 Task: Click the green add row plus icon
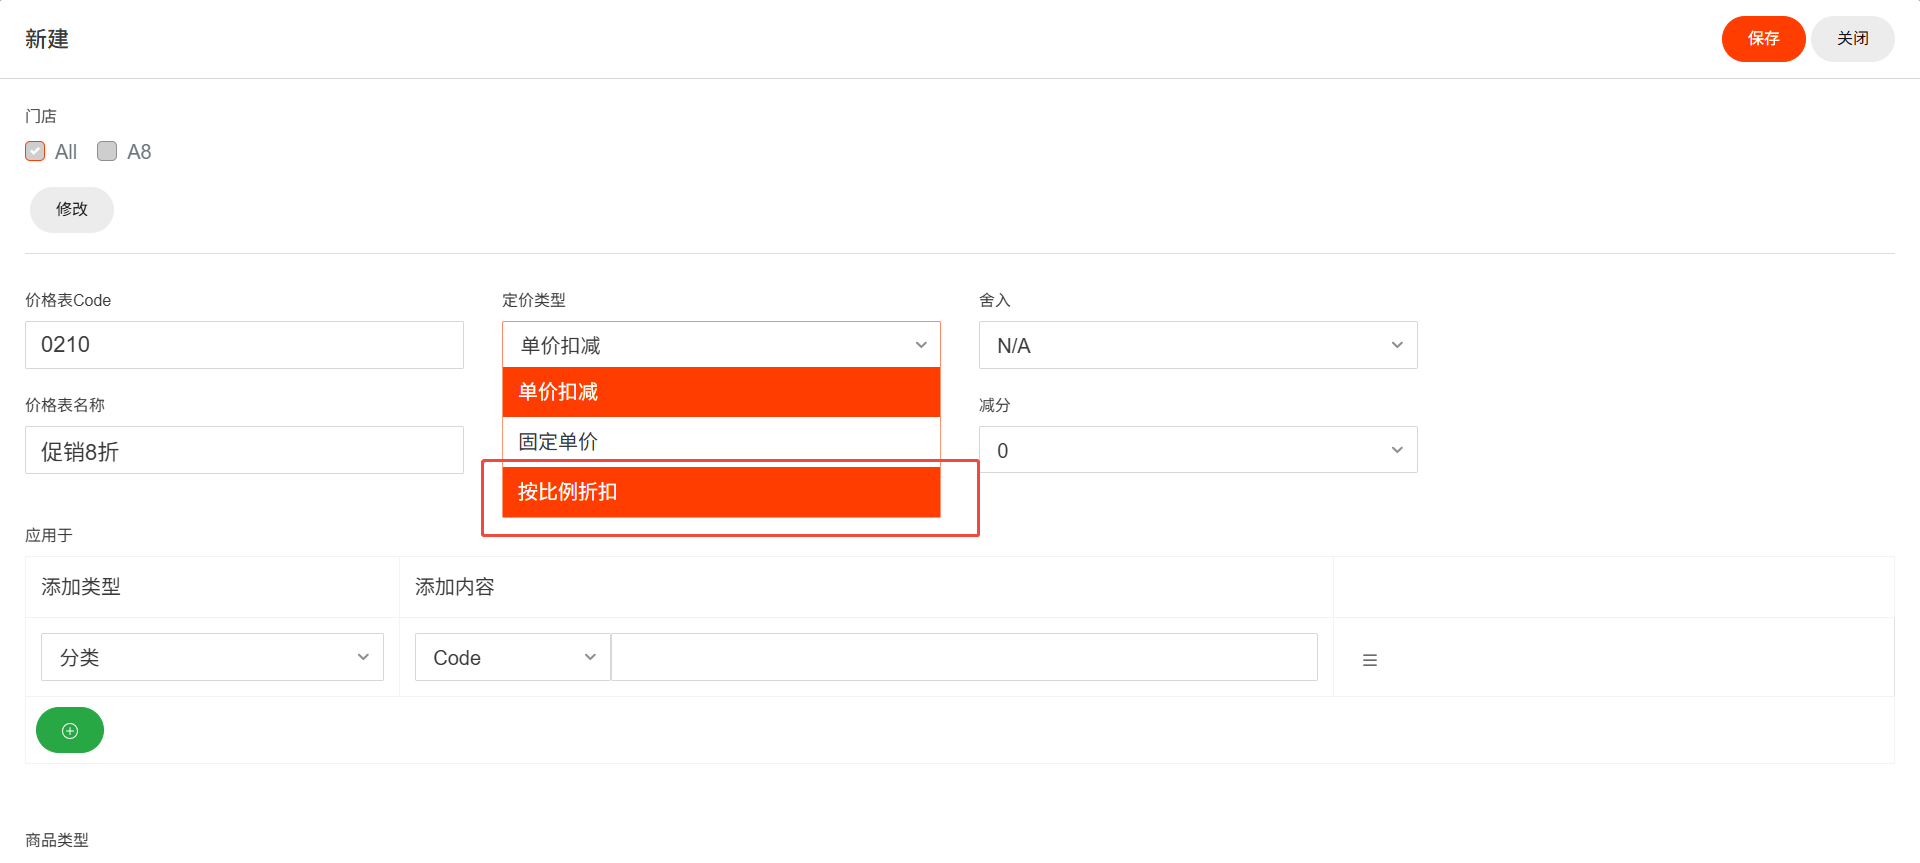[x=70, y=730]
